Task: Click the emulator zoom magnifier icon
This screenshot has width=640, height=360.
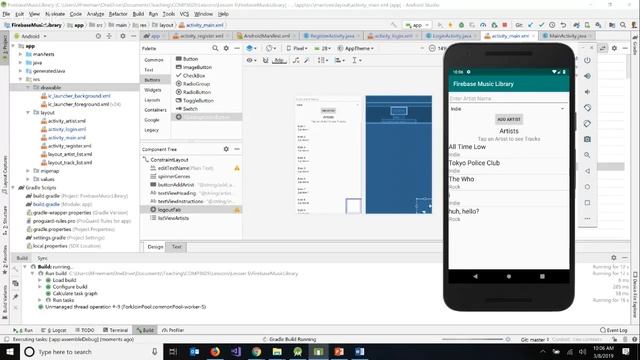Action: coord(587,156)
